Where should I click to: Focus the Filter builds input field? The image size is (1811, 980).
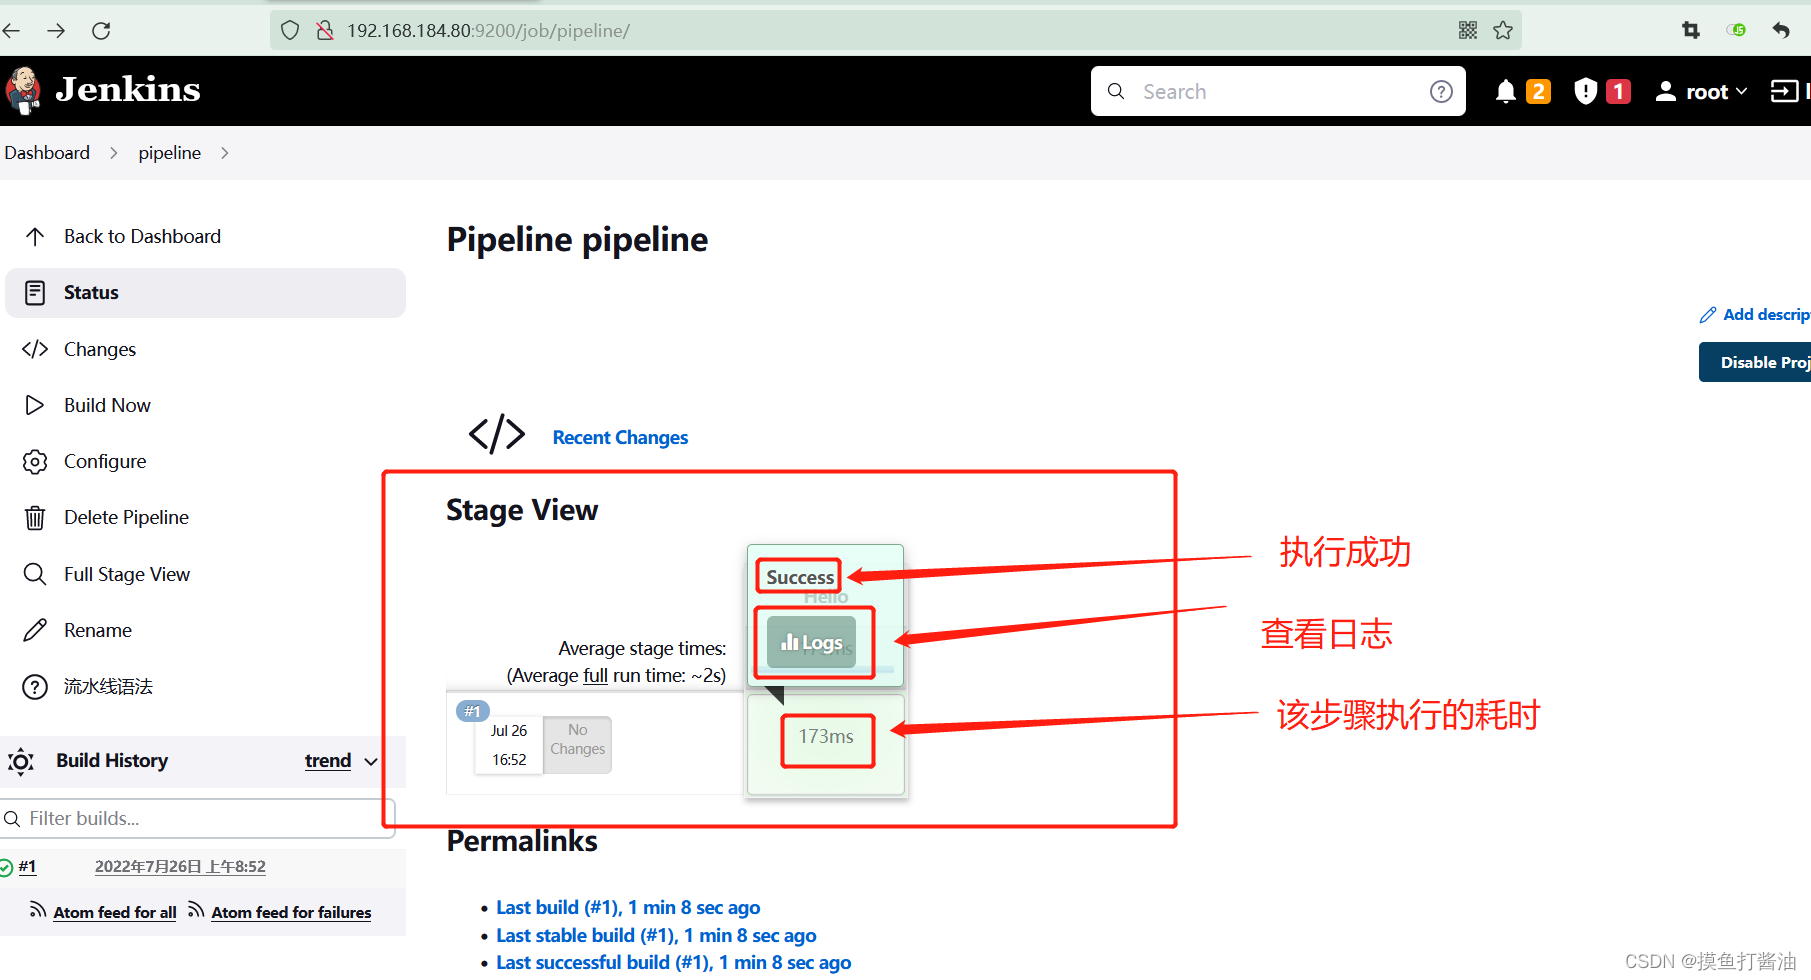[198, 819]
